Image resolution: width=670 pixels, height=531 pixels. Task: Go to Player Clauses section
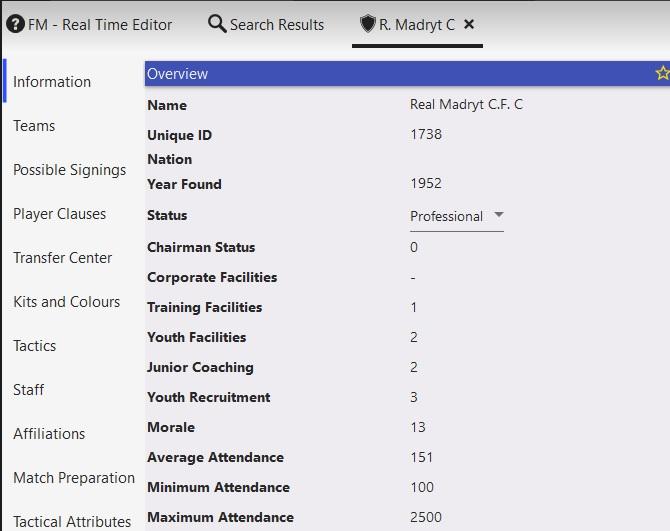(59, 214)
